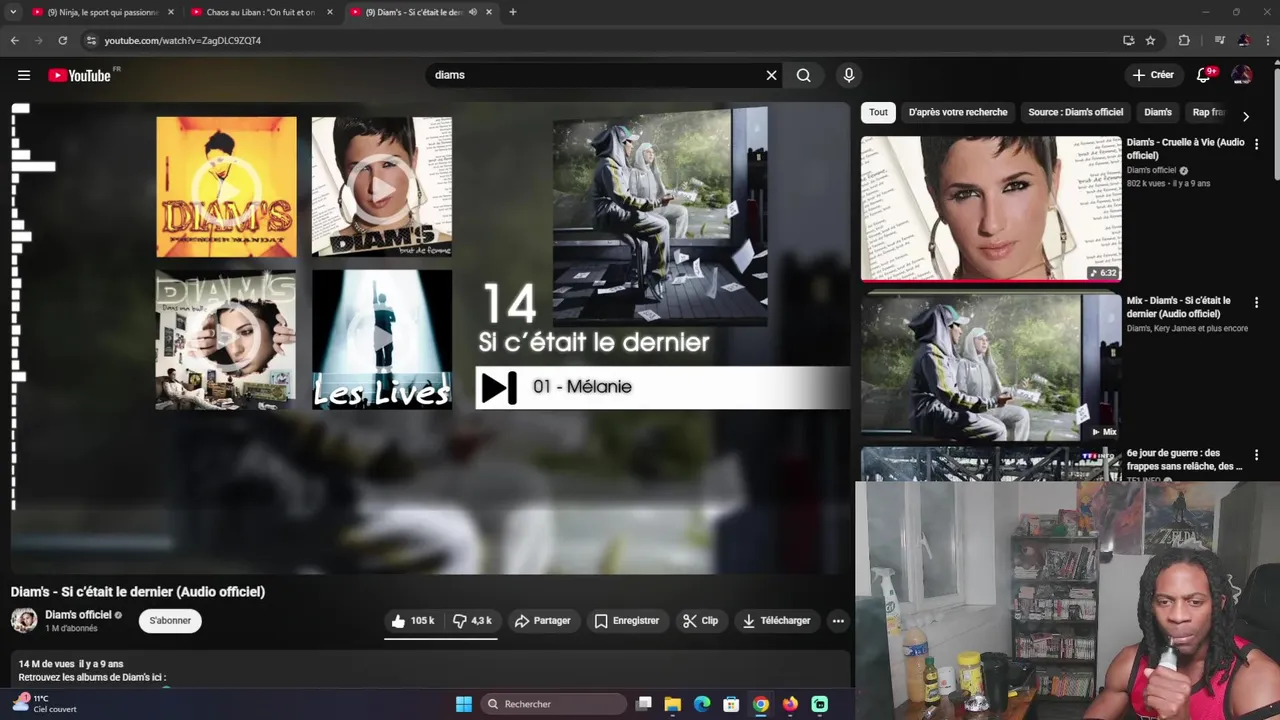Show more filter chips with the right chevron
Screen dimensions: 1280x720
[1245, 116]
